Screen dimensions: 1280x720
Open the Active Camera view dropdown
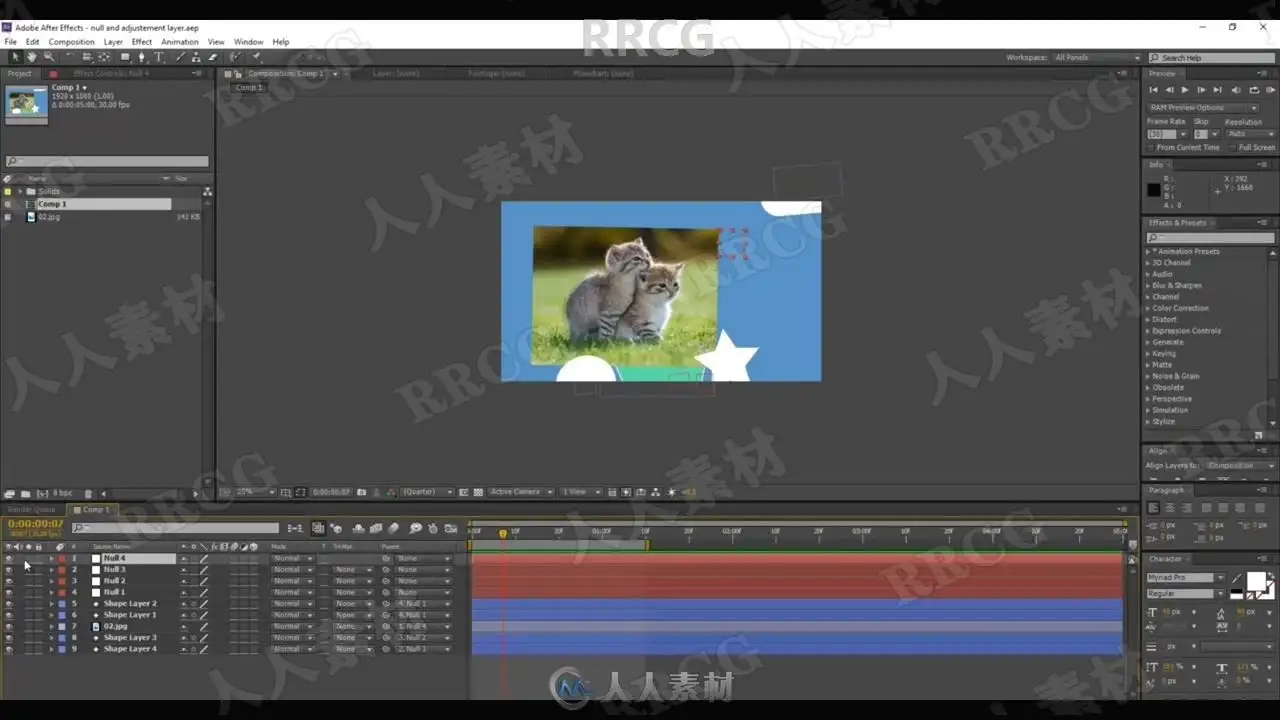520,492
